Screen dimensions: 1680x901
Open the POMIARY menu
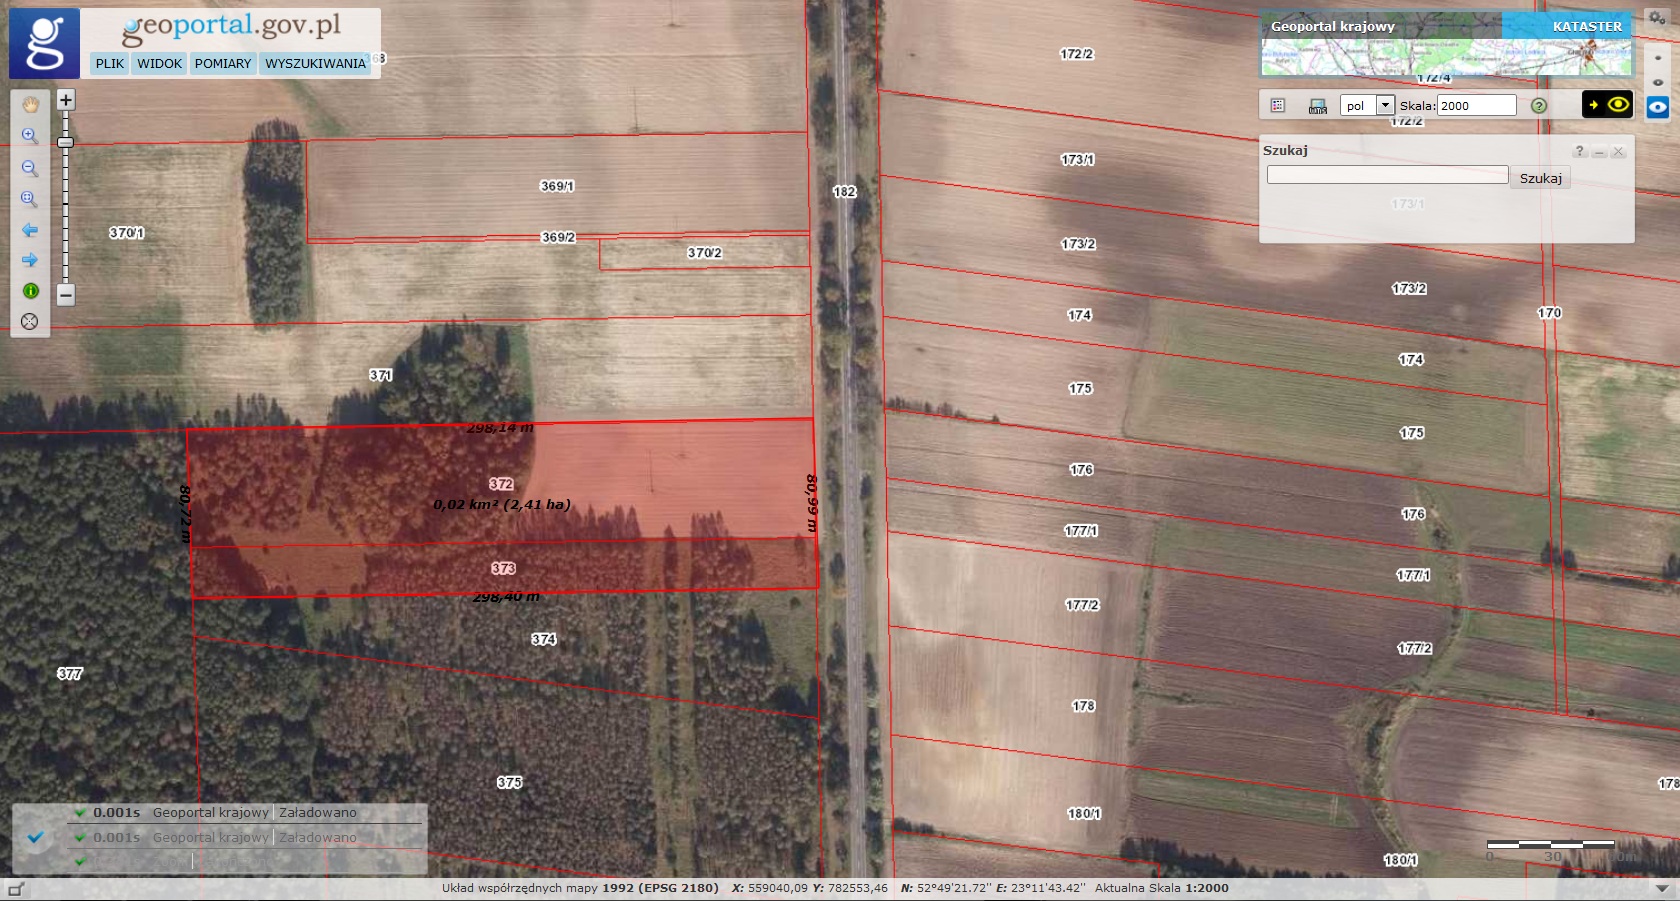pos(223,63)
